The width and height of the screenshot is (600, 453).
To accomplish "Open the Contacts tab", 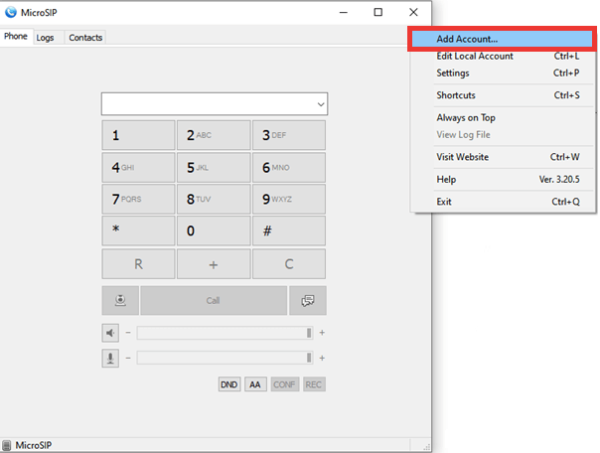I will pyautogui.click(x=85, y=37).
